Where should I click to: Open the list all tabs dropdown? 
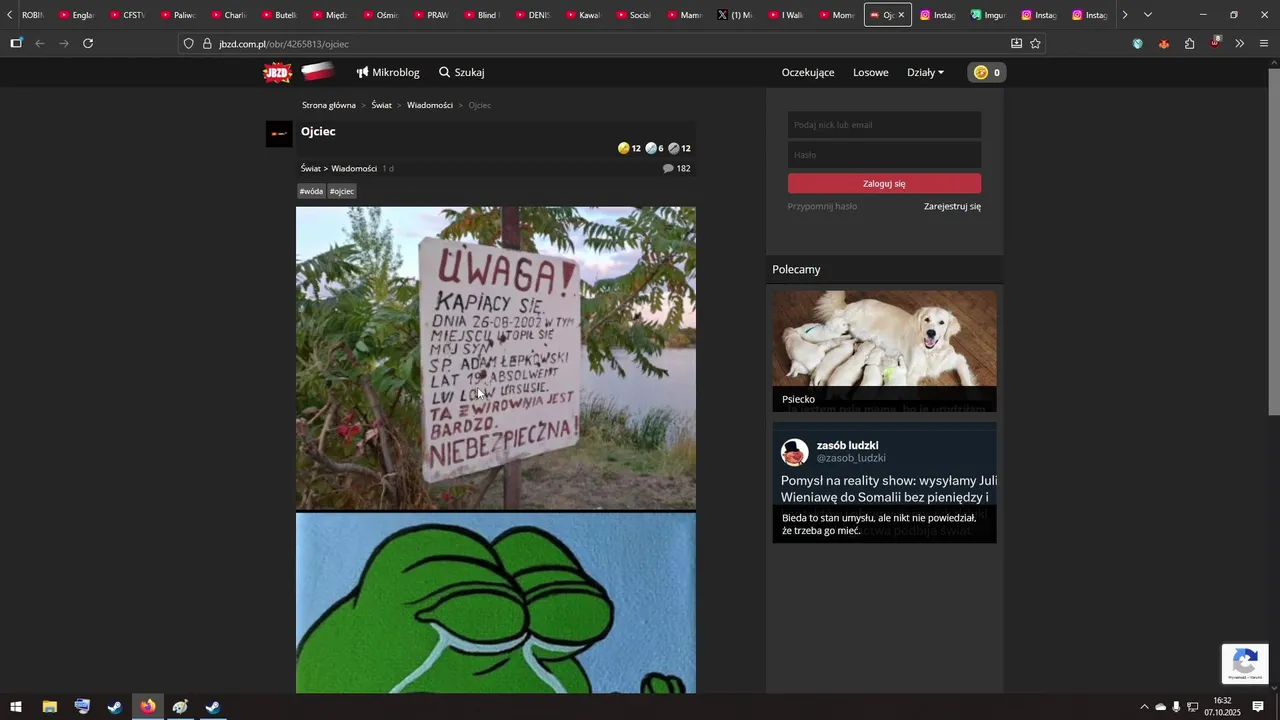tap(1147, 15)
